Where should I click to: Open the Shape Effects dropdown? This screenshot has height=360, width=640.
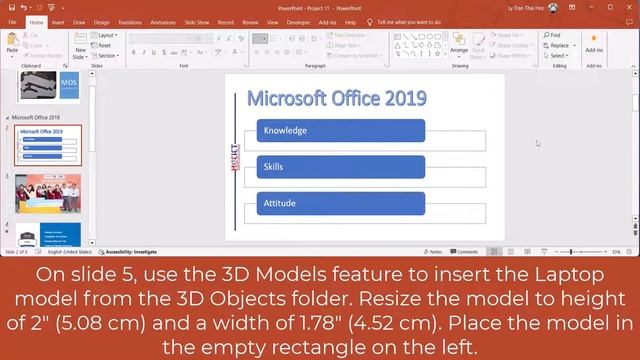(x=510, y=56)
